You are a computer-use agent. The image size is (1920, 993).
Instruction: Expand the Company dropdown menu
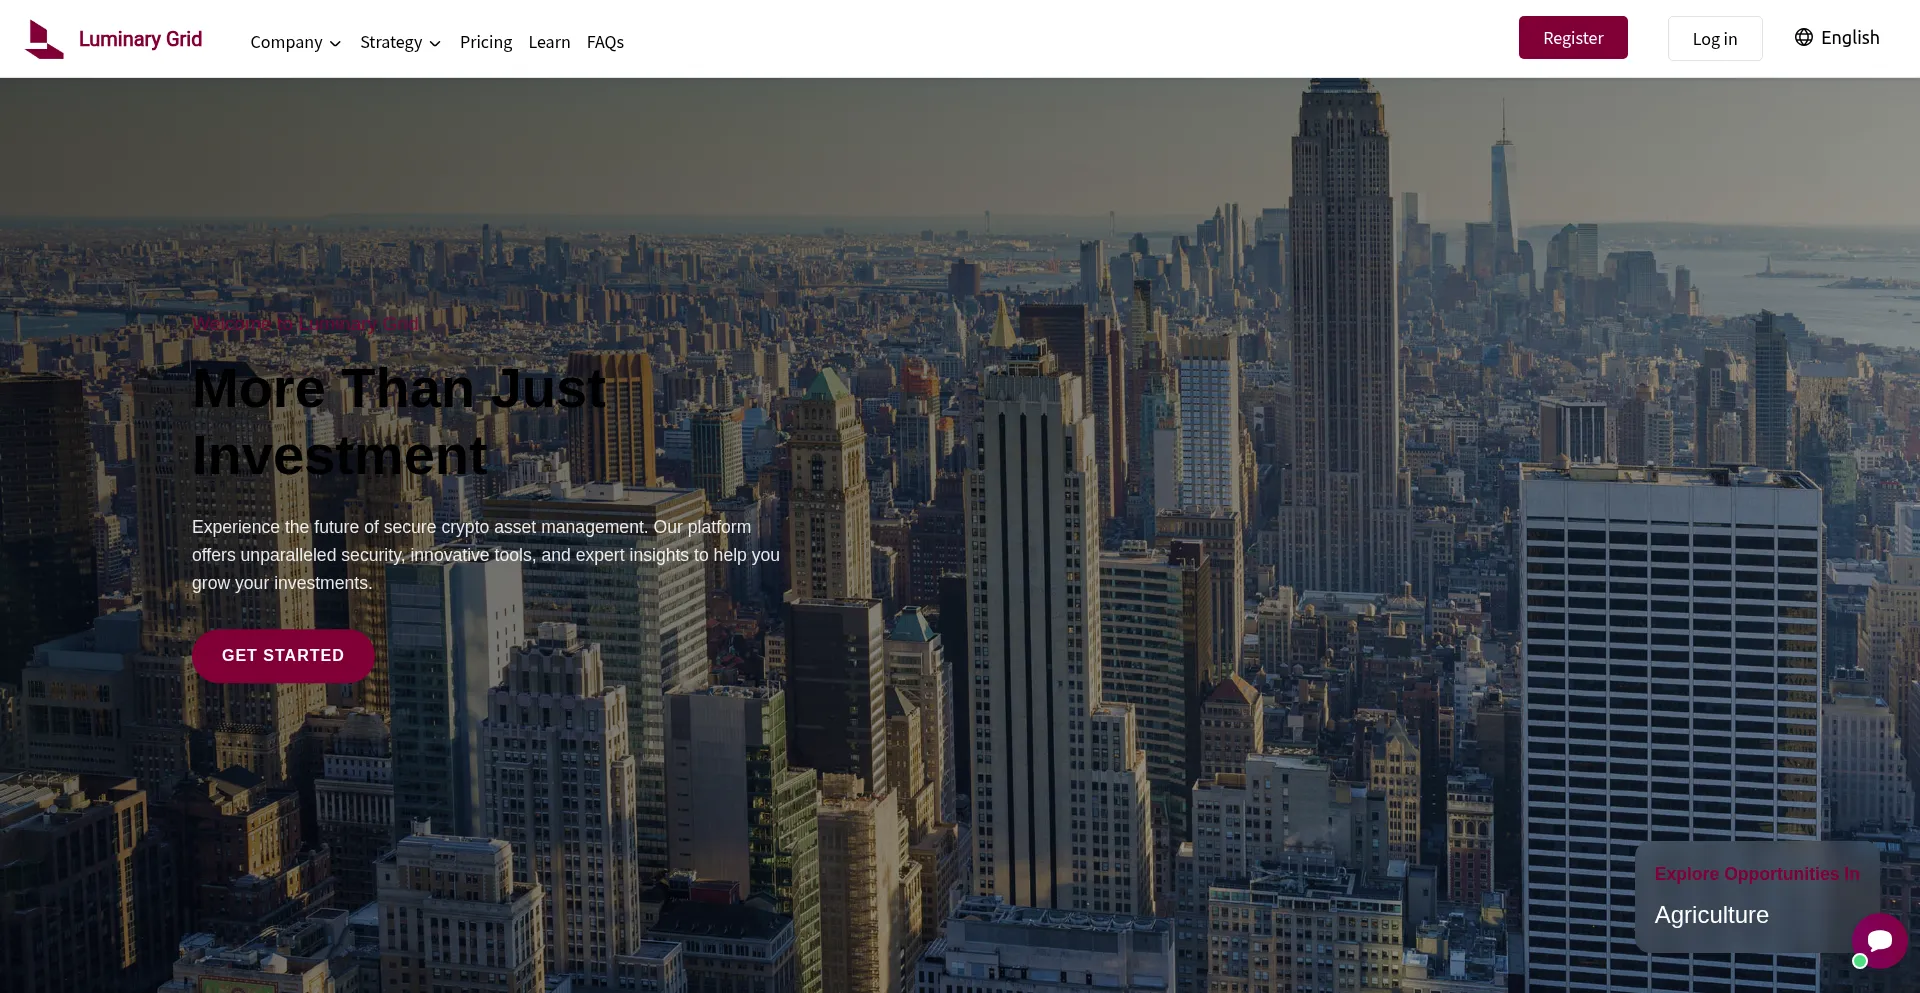pyautogui.click(x=295, y=42)
